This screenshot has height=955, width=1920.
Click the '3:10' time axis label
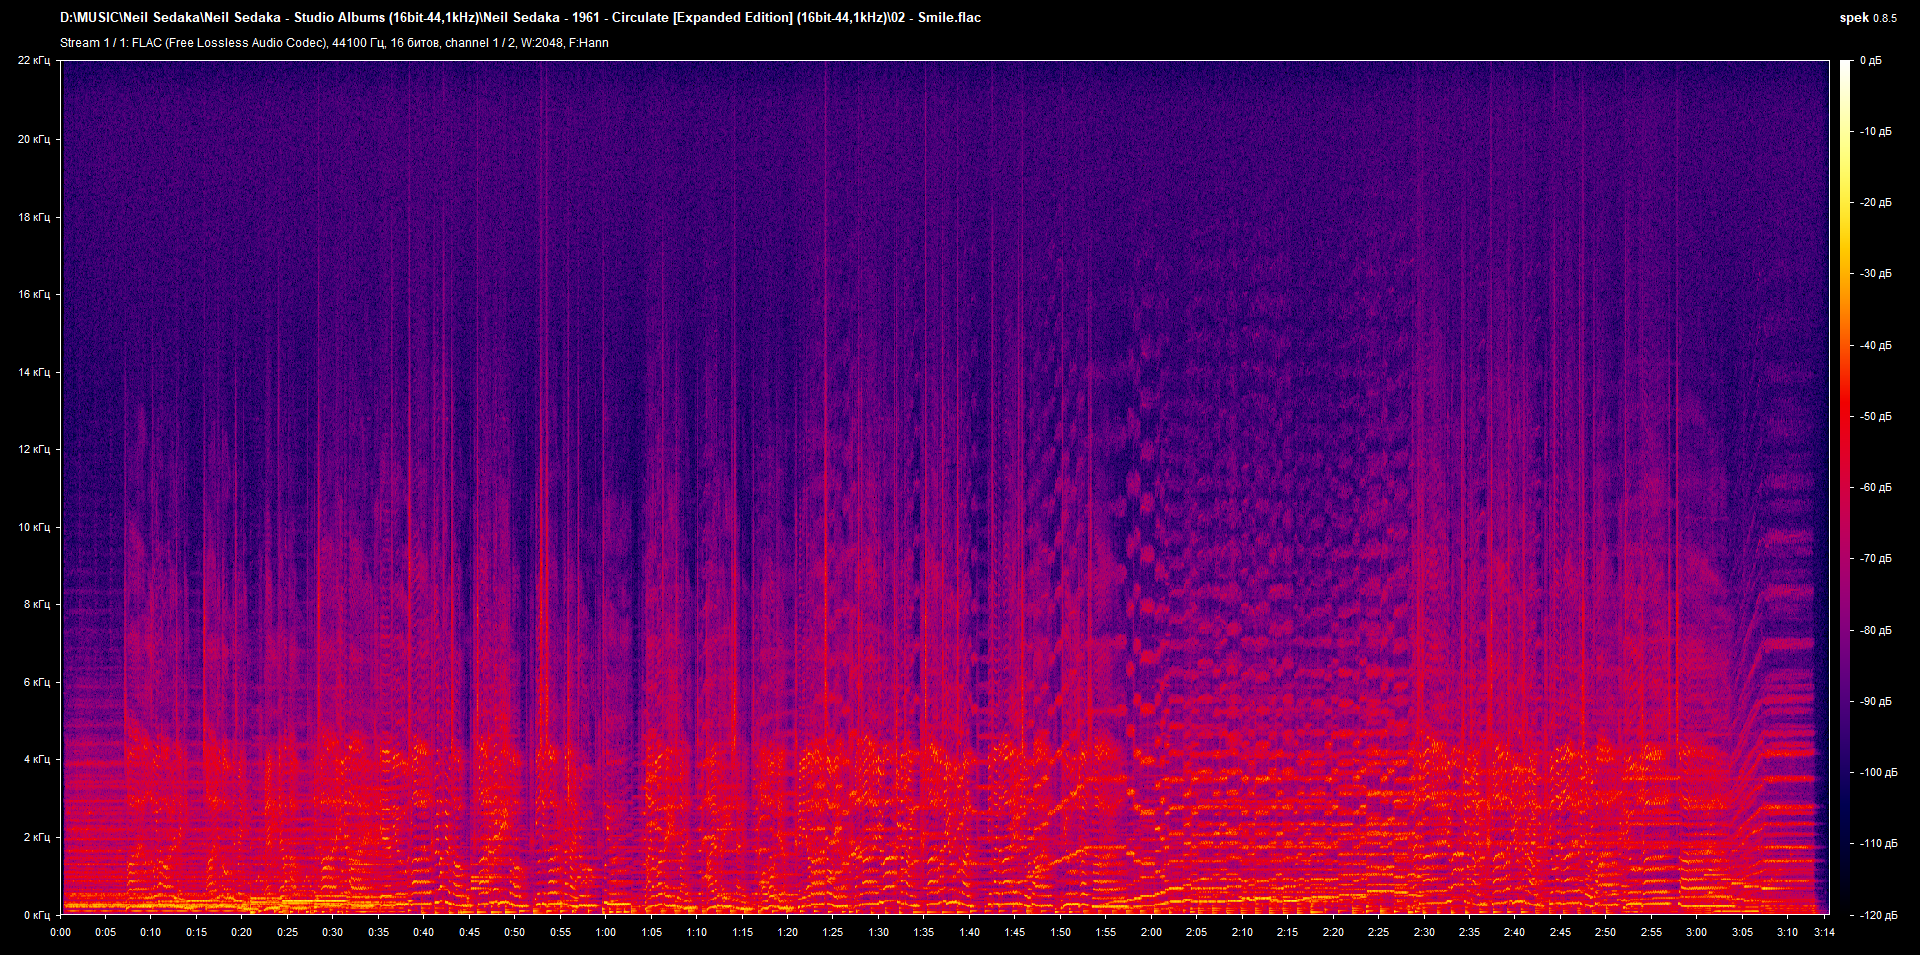point(1787,932)
